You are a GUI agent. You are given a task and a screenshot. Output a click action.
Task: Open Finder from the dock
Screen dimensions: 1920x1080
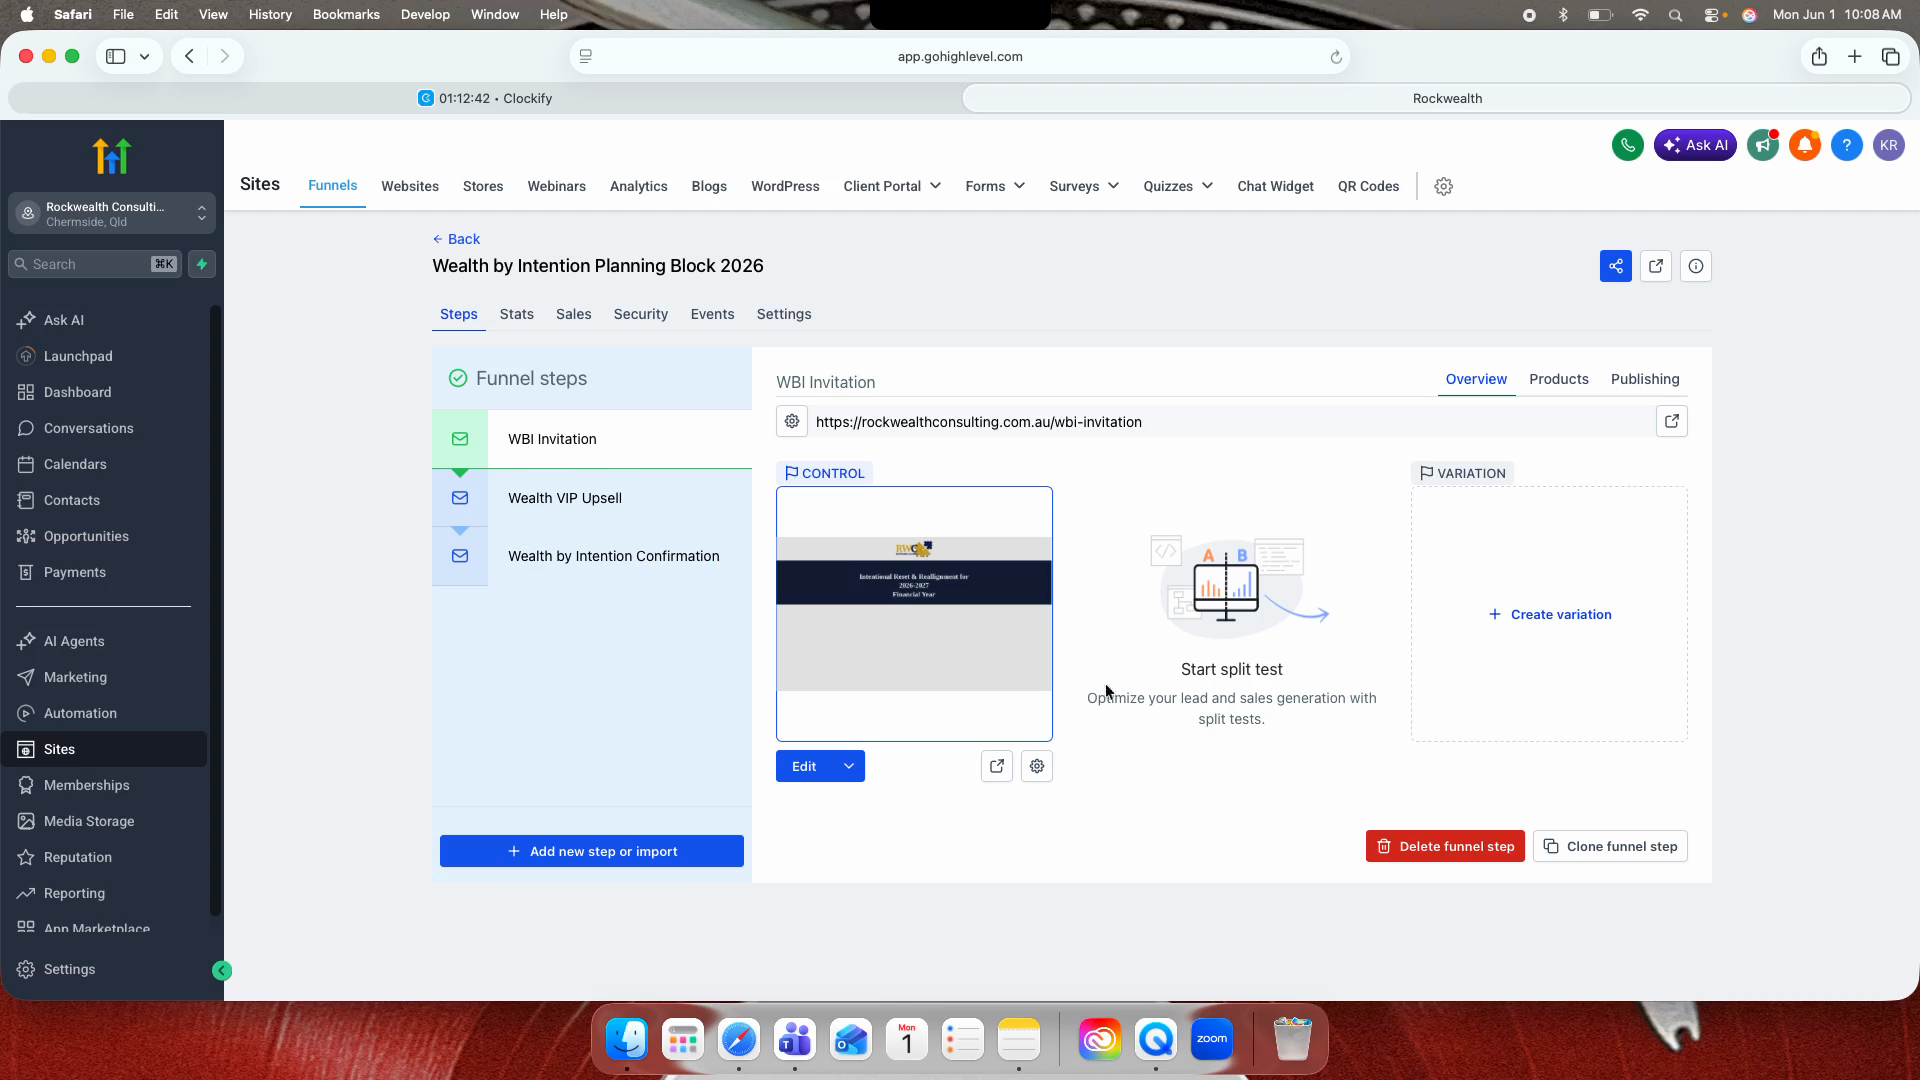627,1040
